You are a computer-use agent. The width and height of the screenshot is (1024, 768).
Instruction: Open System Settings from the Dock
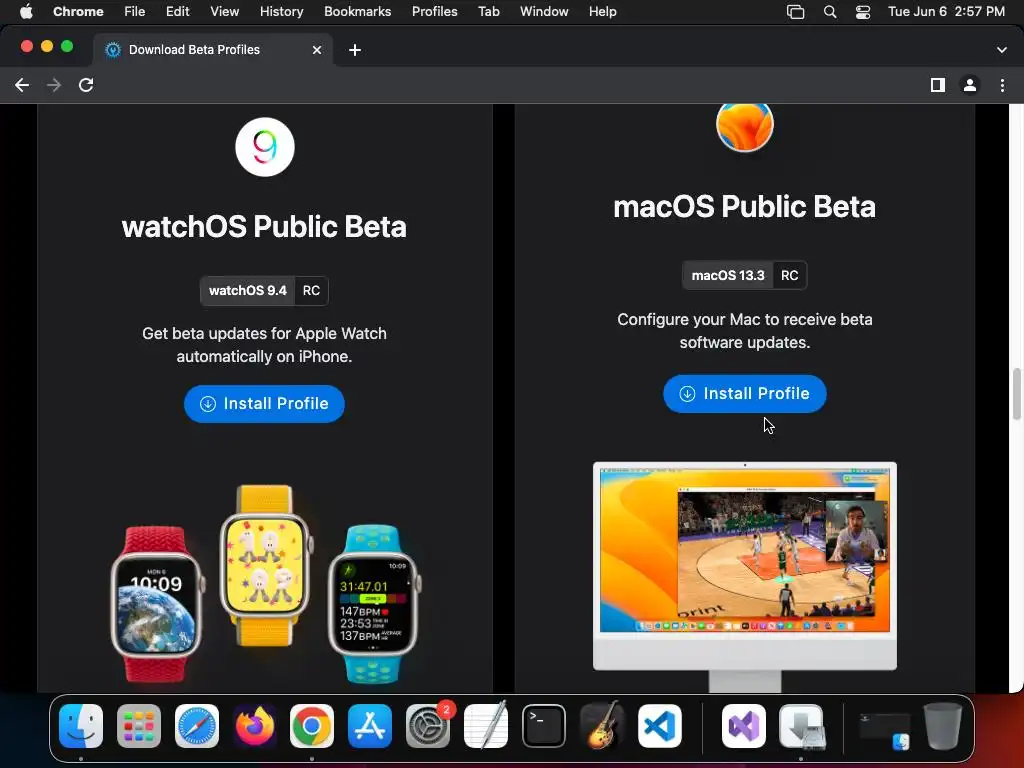coord(428,726)
